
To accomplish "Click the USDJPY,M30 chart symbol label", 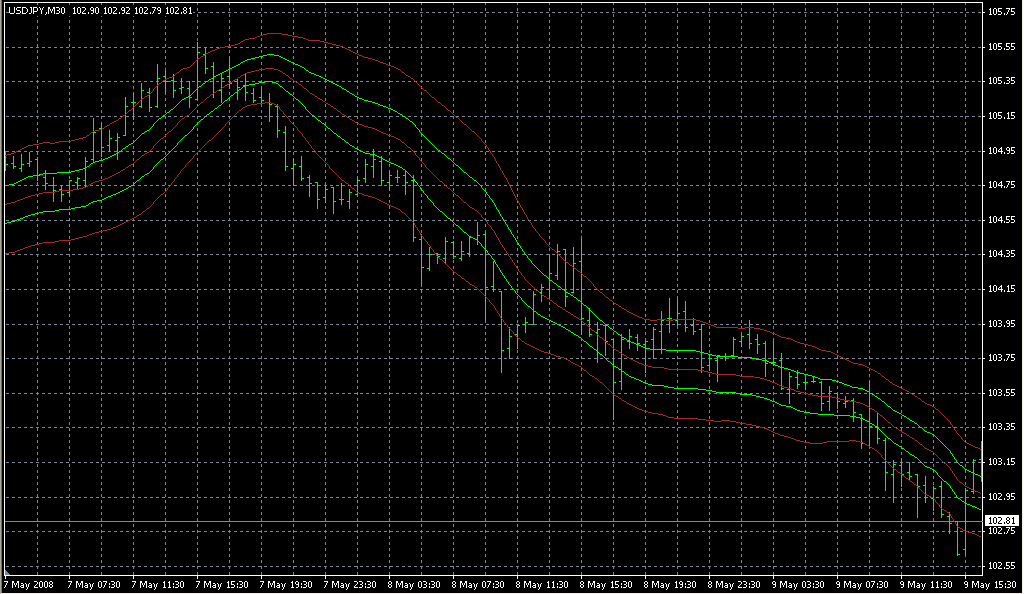I will [37, 11].
